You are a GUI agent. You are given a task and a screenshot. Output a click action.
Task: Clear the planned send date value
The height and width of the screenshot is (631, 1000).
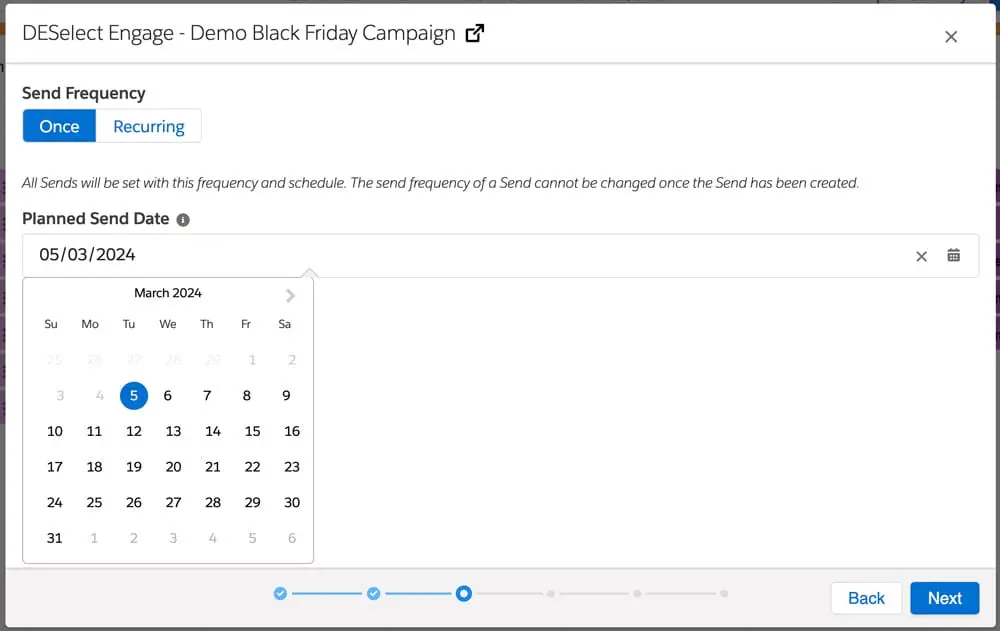click(922, 256)
